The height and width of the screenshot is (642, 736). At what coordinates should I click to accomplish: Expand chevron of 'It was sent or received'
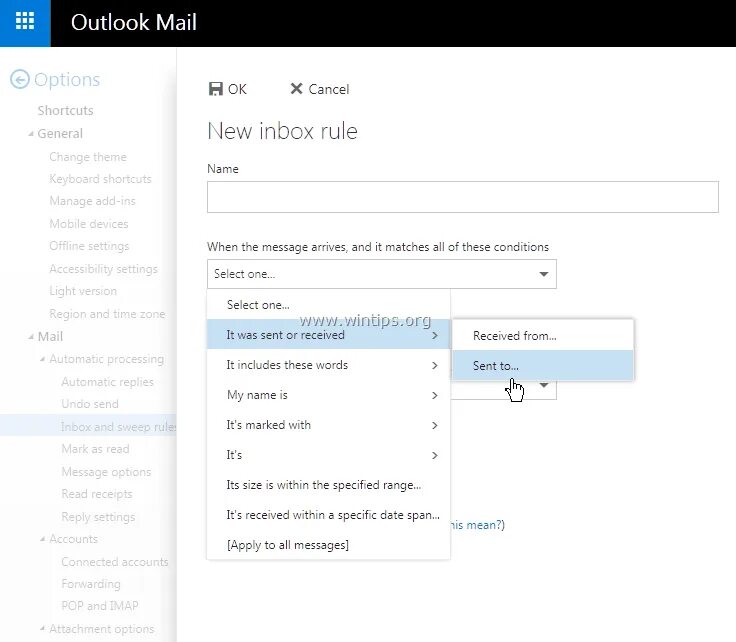[435, 335]
